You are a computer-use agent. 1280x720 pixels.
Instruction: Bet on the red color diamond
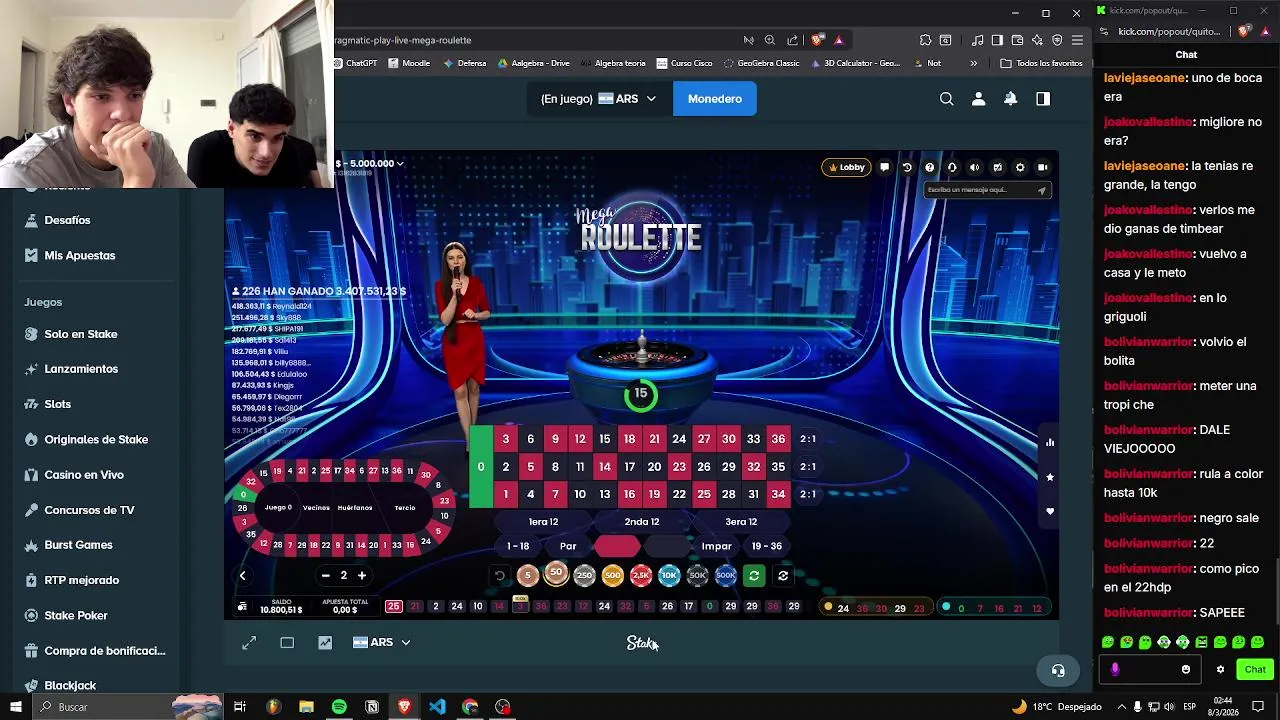[x=617, y=546]
